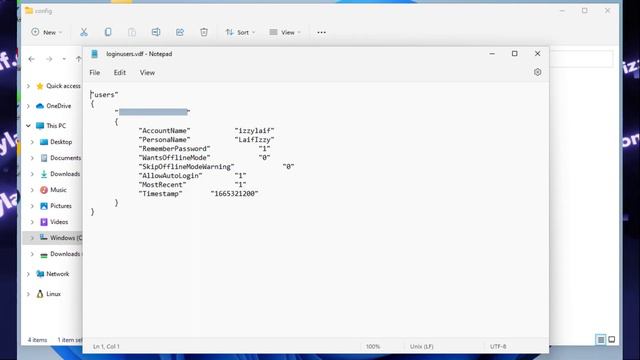Open the See more ellipsis menu in Explorer
The width and height of the screenshot is (640, 360).
[x=322, y=32]
